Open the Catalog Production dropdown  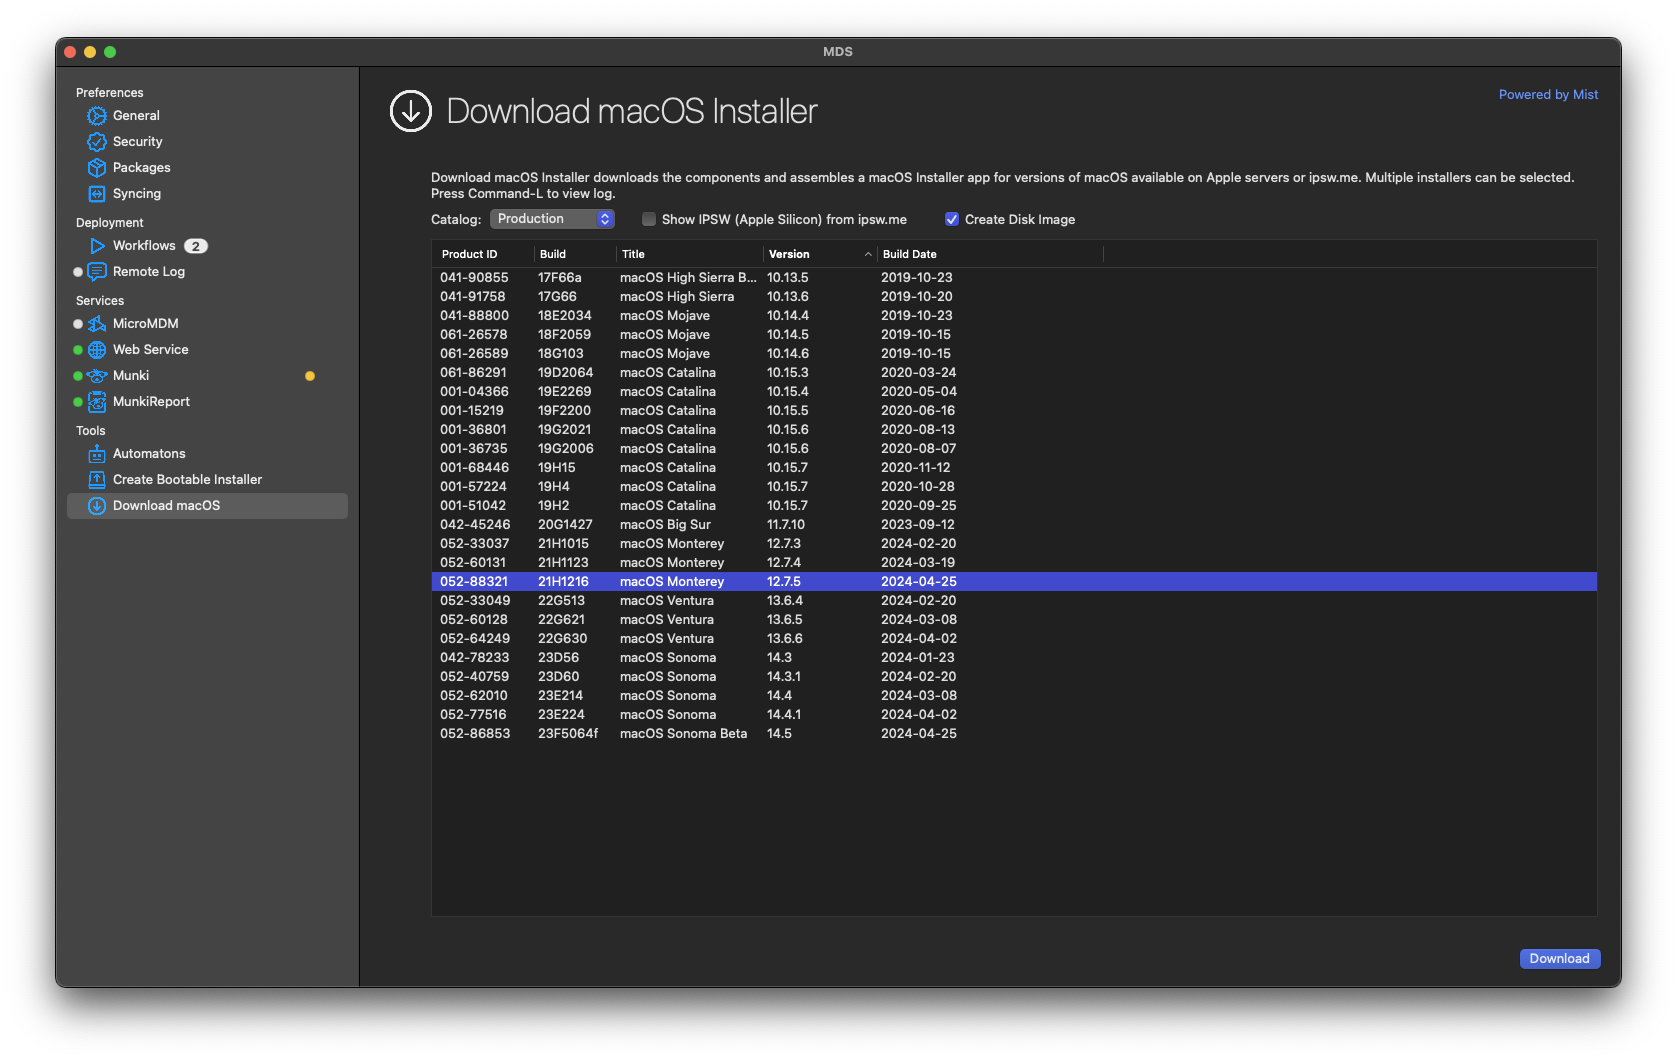coord(552,219)
